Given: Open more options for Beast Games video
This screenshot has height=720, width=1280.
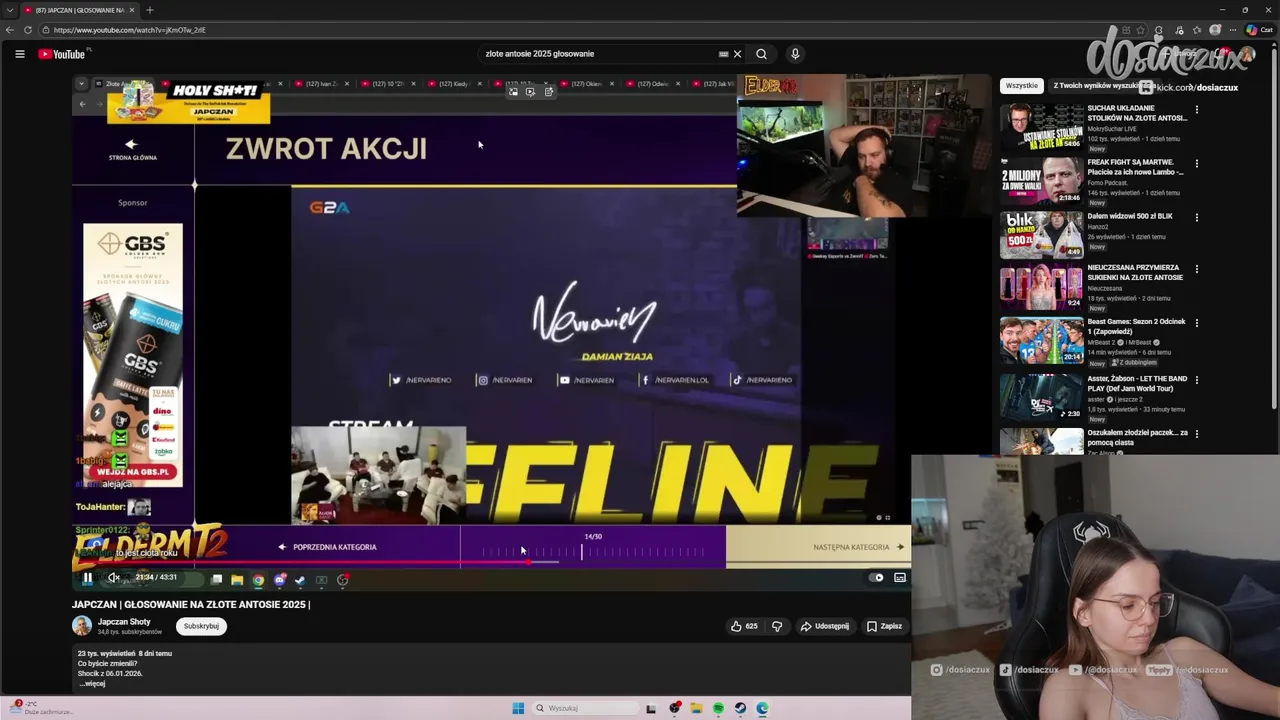Looking at the screenshot, I should pyautogui.click(x=1197, y=323).
